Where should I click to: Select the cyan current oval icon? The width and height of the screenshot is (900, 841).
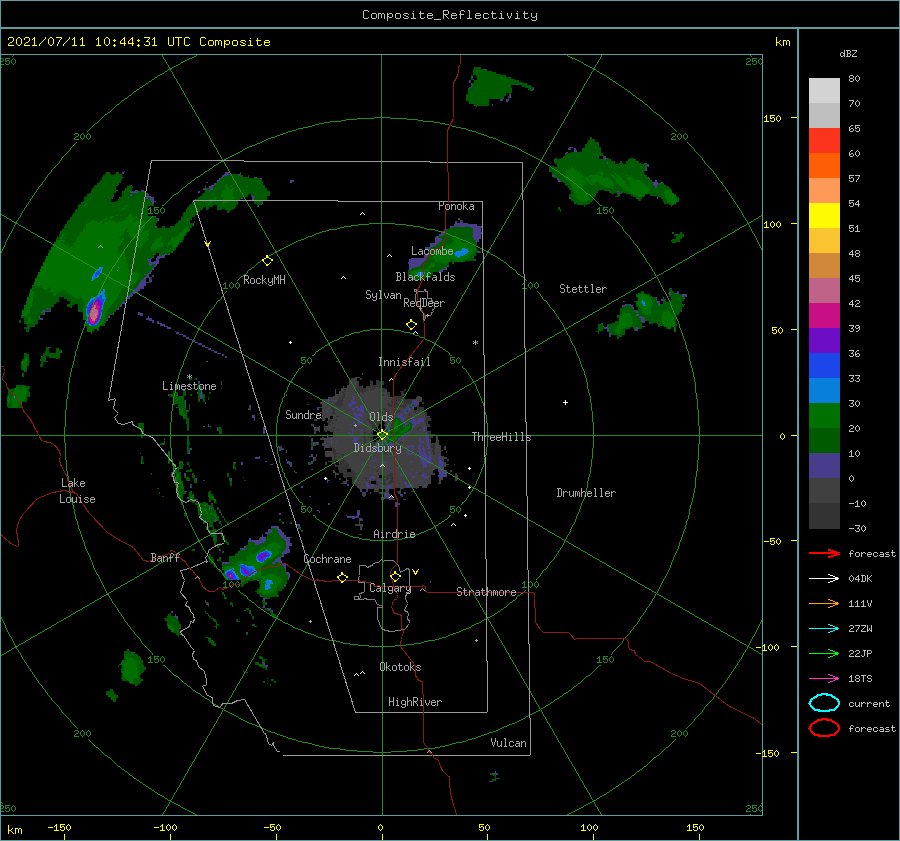[x=824, y=703]
